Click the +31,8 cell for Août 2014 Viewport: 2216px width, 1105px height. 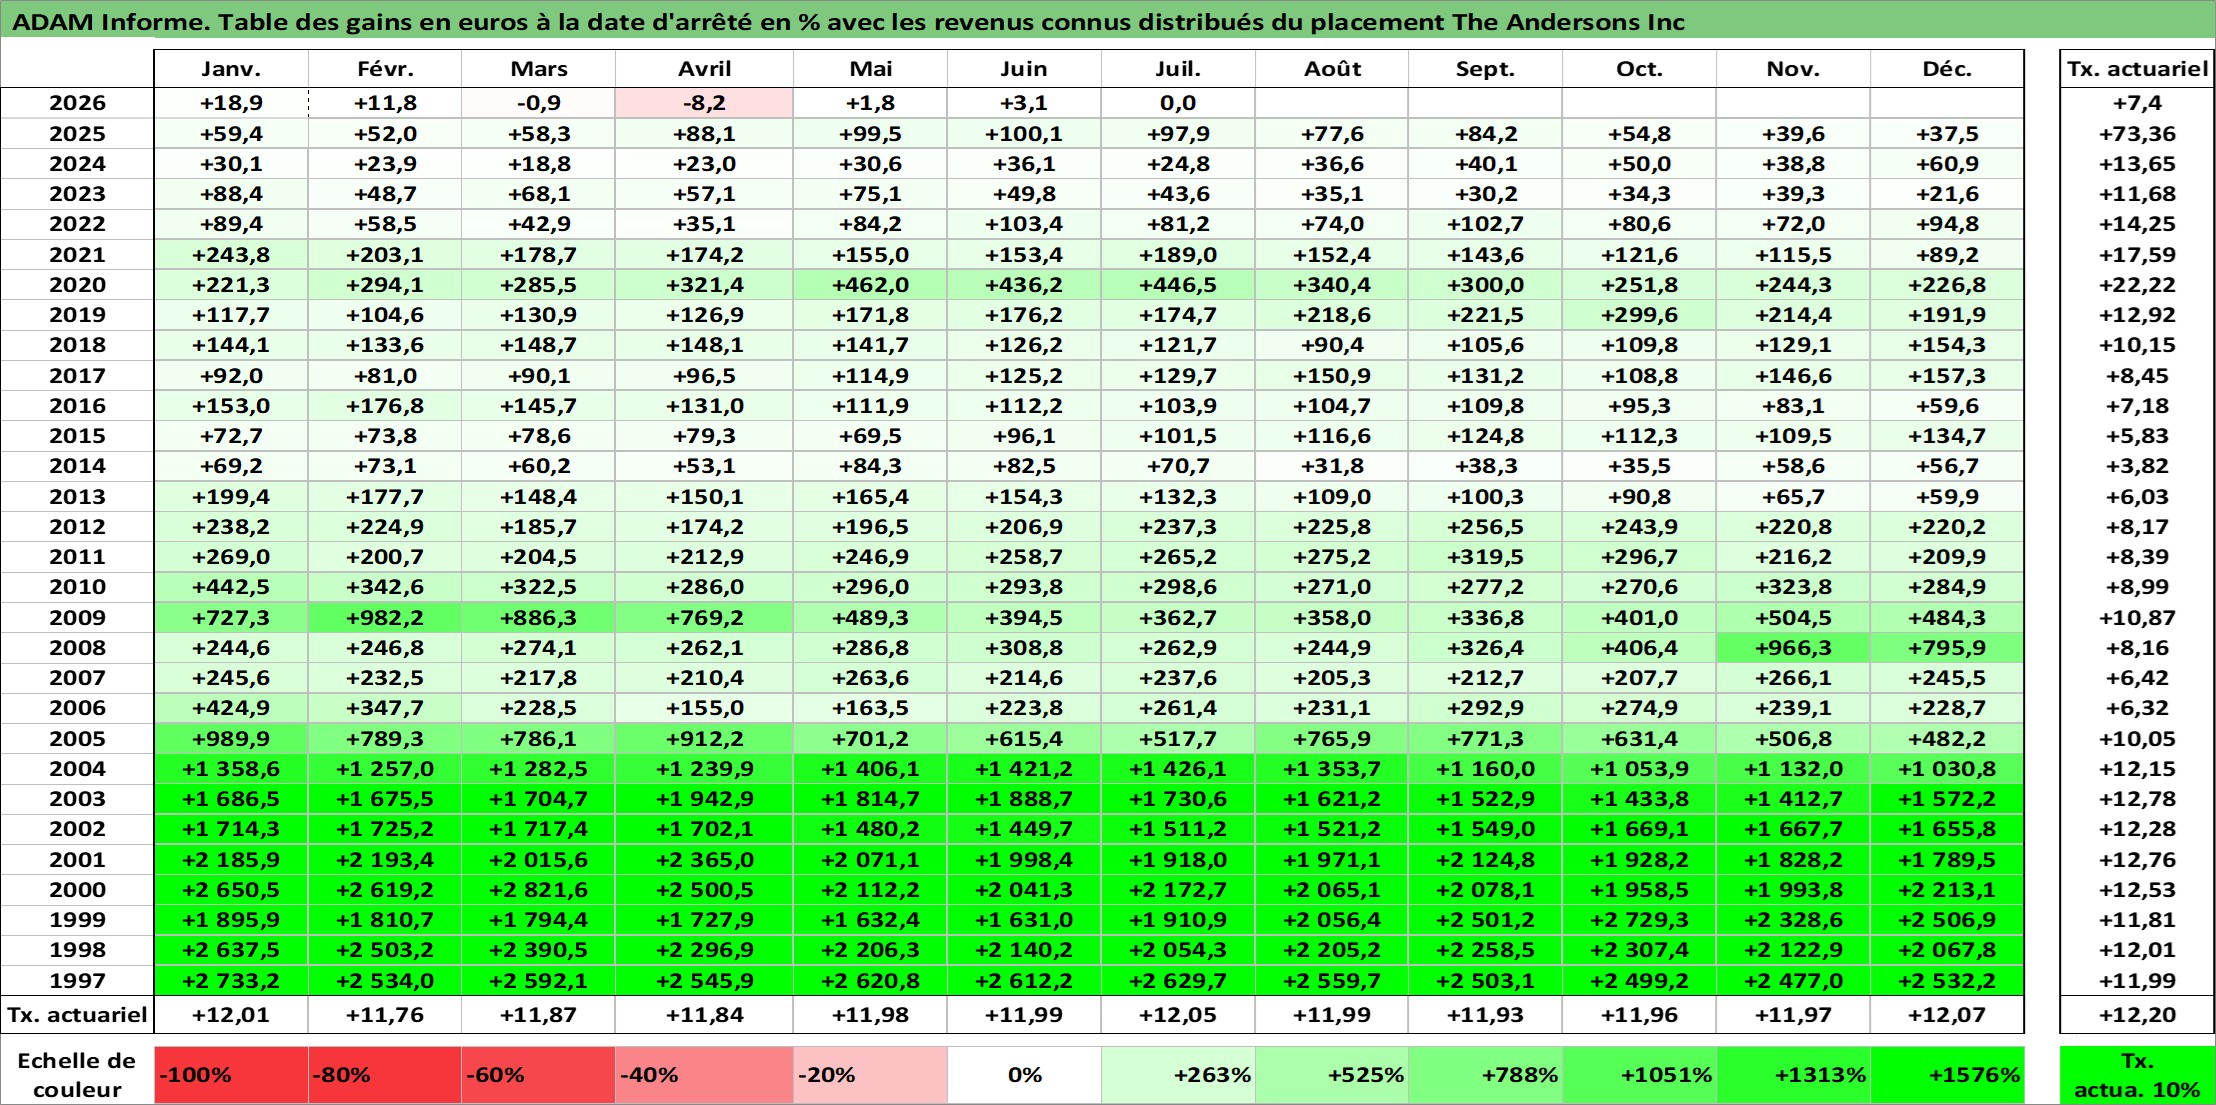pos(1332,466)
